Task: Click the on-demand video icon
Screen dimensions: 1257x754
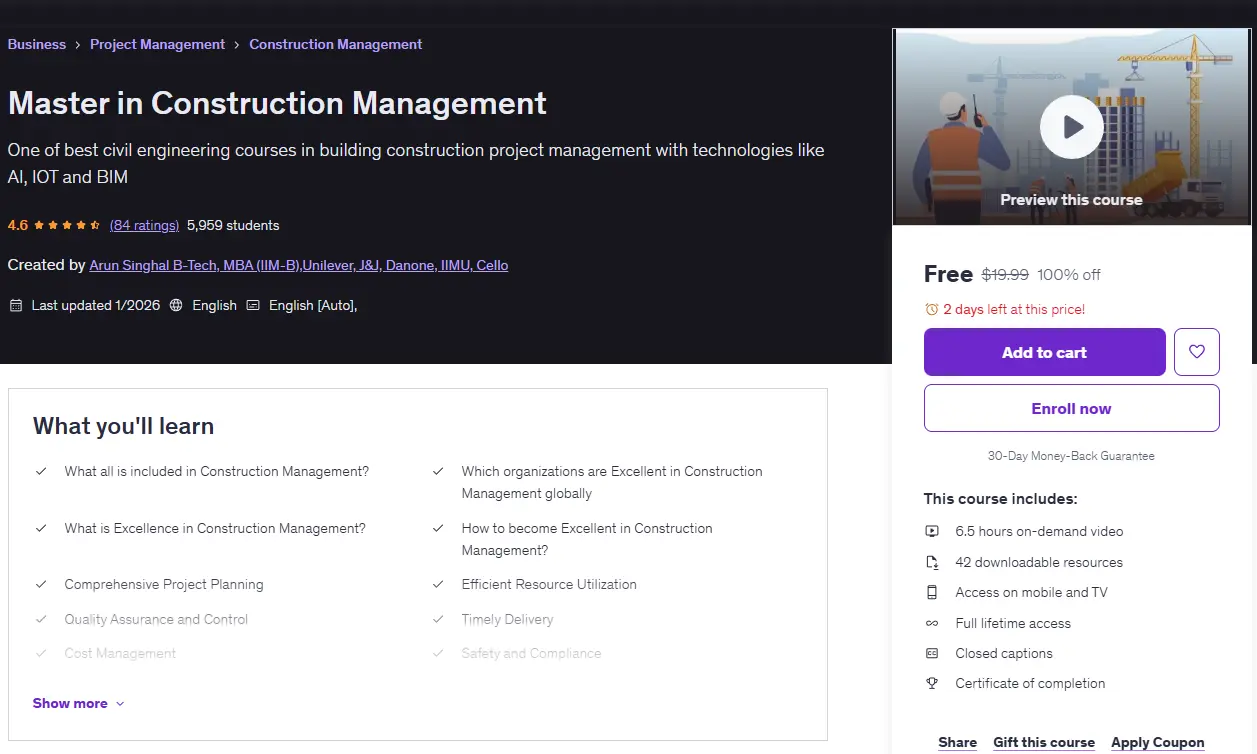Action: point(932,531)
